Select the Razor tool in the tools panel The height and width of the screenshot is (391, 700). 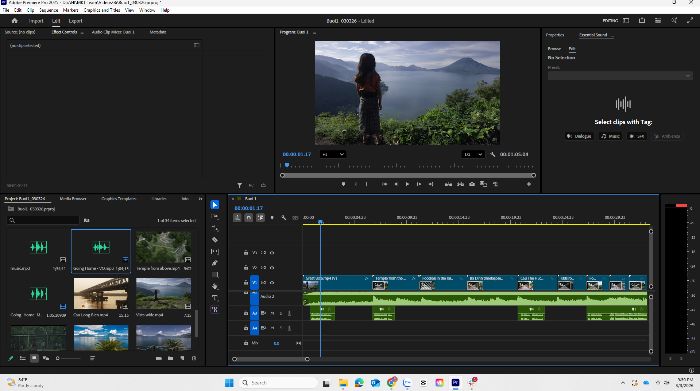215,240
